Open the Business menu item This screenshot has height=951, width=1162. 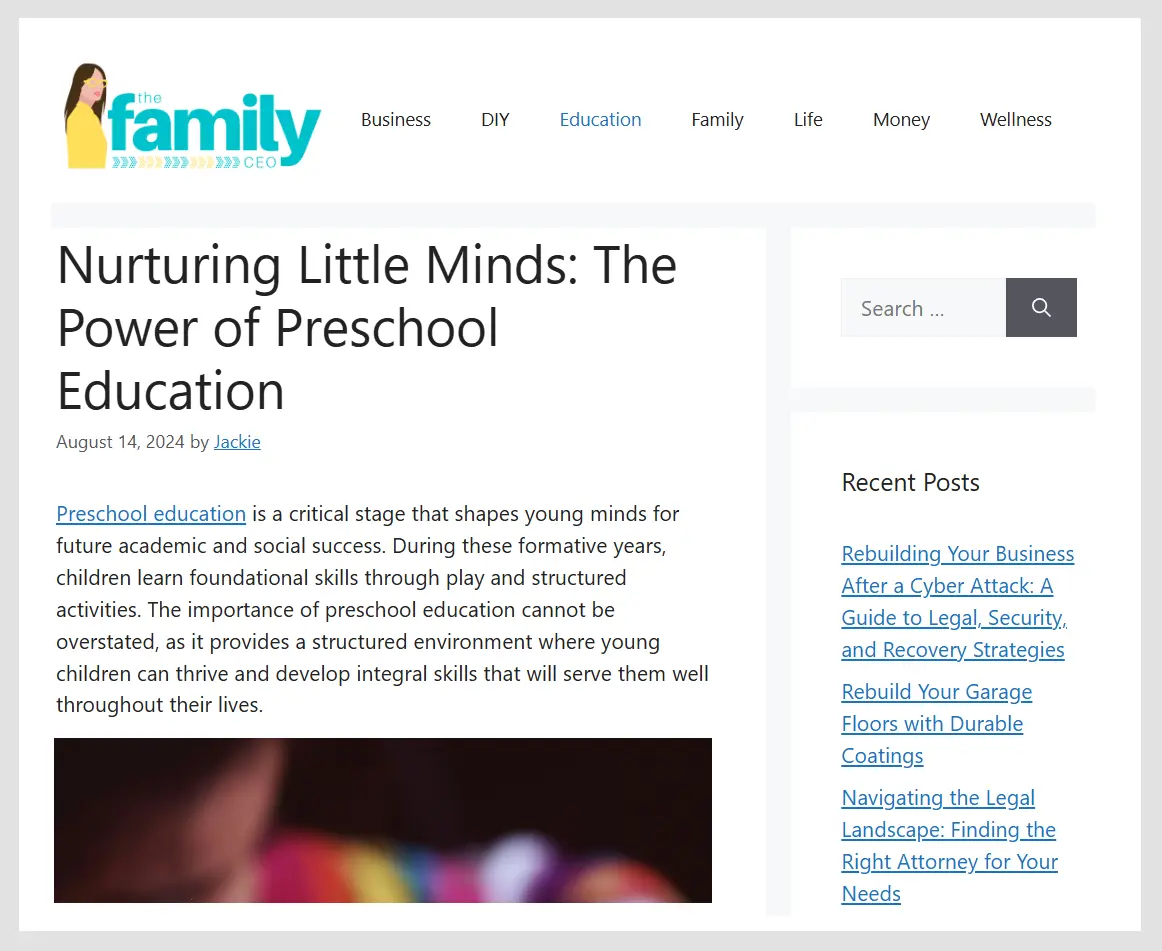[396, 120]
